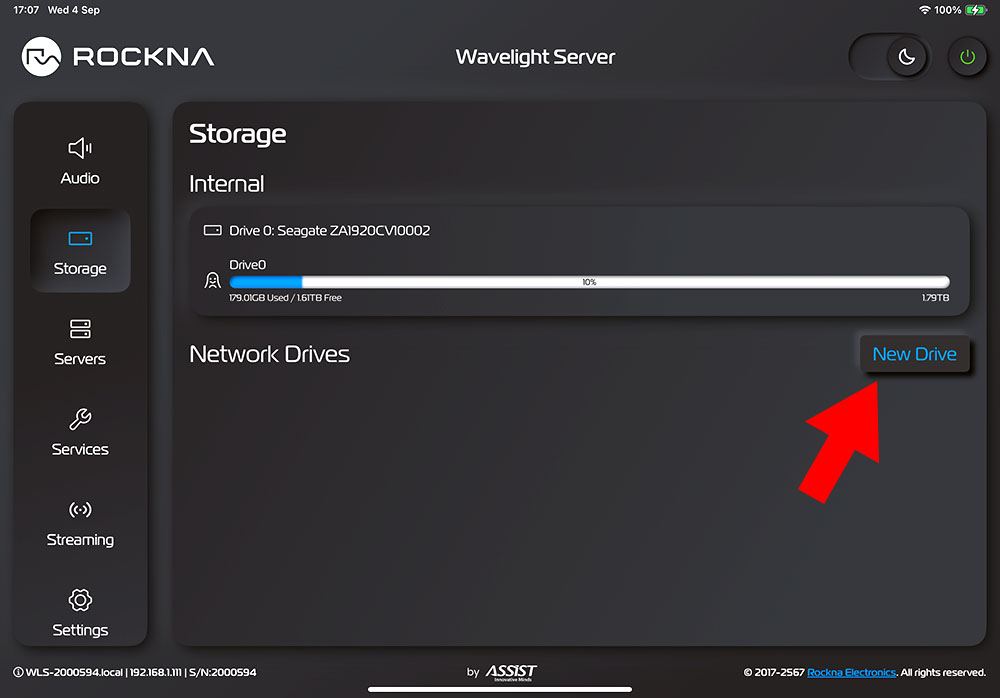
Task: Click the ASSIST logo in the footer
Action: 511,672
